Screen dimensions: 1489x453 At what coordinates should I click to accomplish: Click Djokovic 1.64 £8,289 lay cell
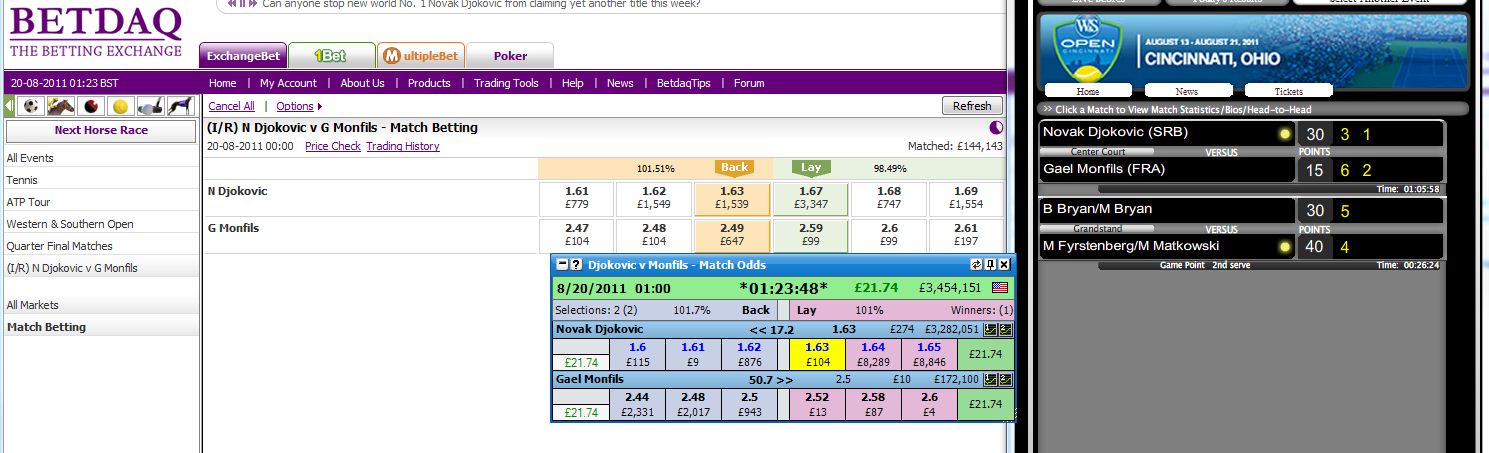click(873, 354)
